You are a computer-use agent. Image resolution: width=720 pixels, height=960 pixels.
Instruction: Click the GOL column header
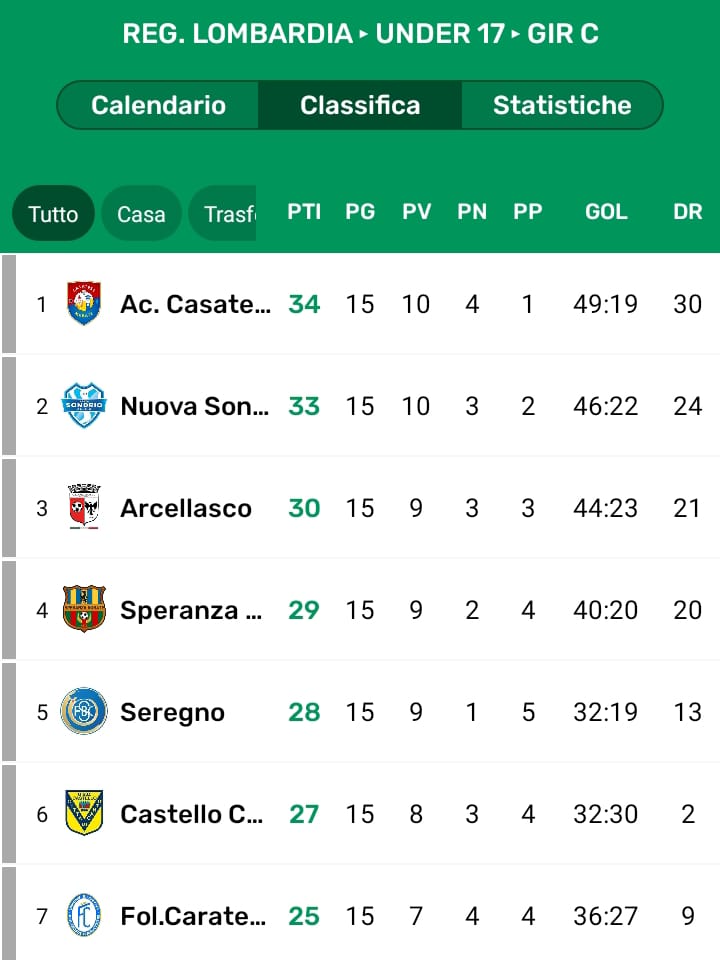[606, 212]
